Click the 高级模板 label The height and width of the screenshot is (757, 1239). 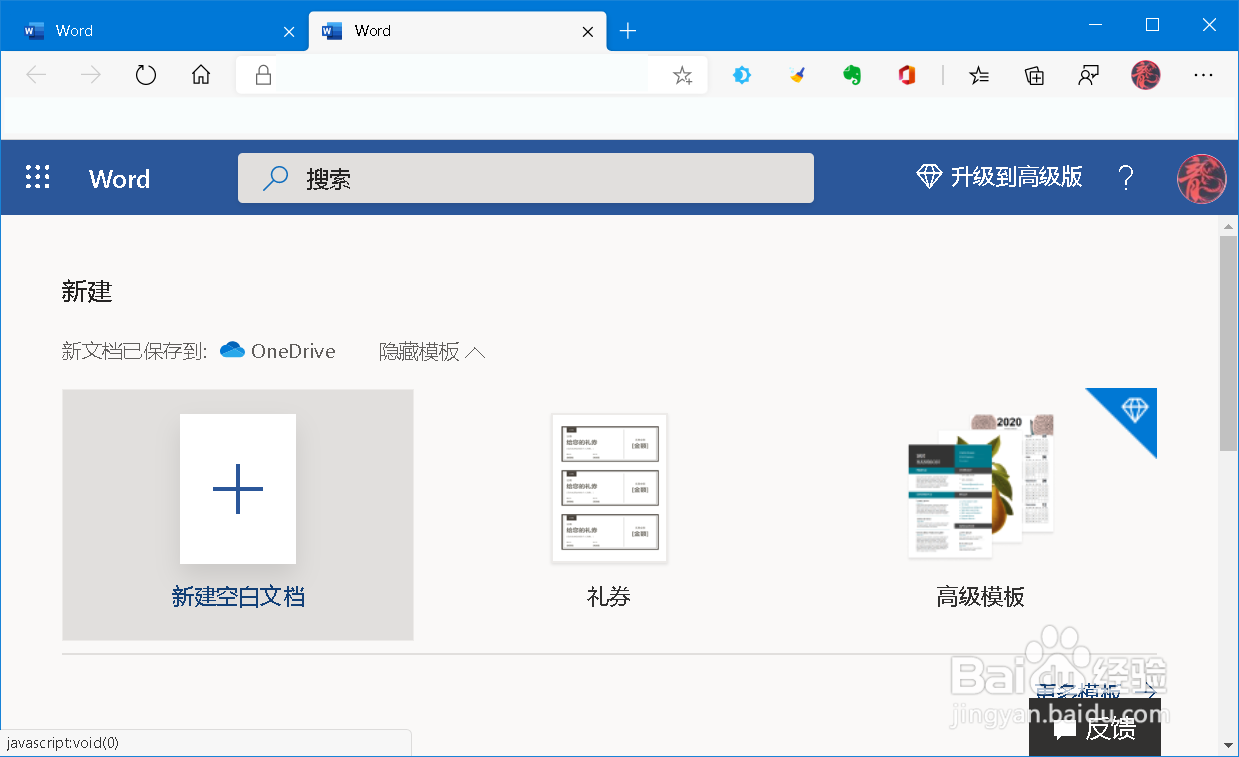[x=980, y=597]
